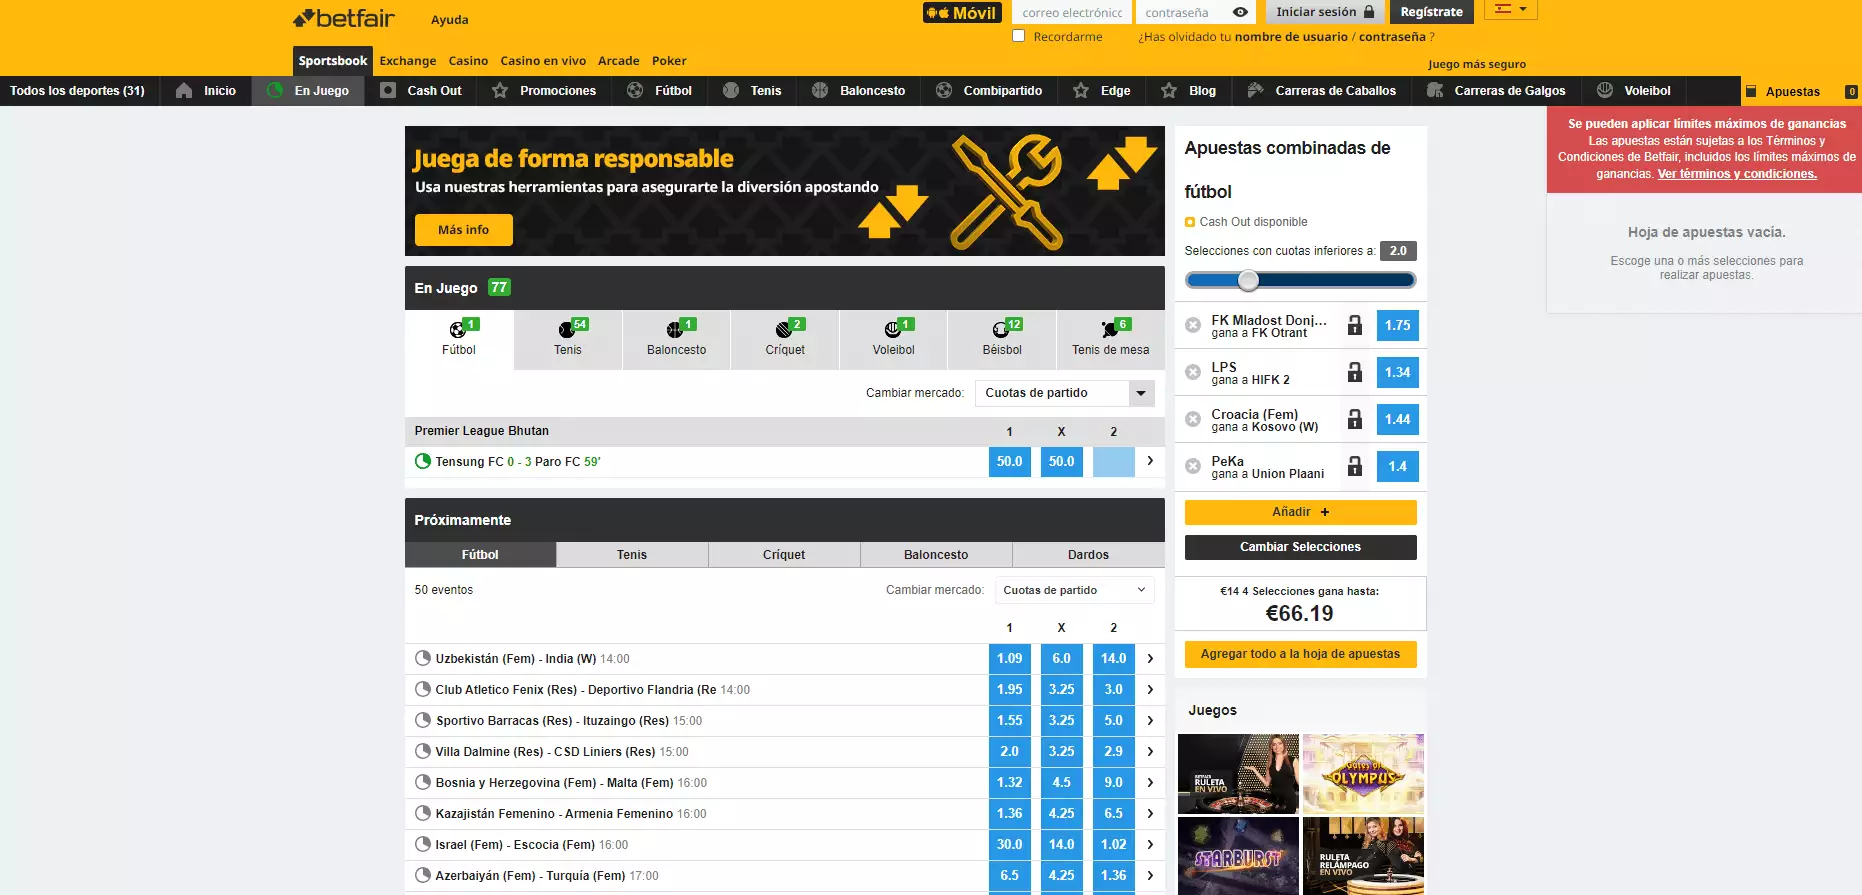This screenshot has height=895, width=1862.
Task: Click Más info on responsible gaming banner
Action: [464, 230]
